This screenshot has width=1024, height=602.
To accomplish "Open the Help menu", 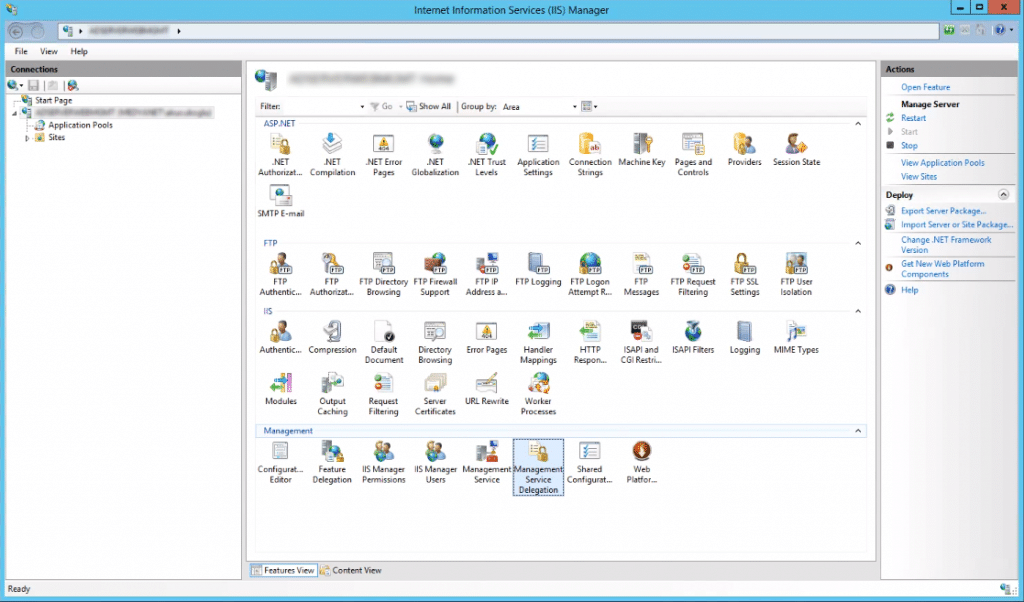I will click(x=78, y=51).
